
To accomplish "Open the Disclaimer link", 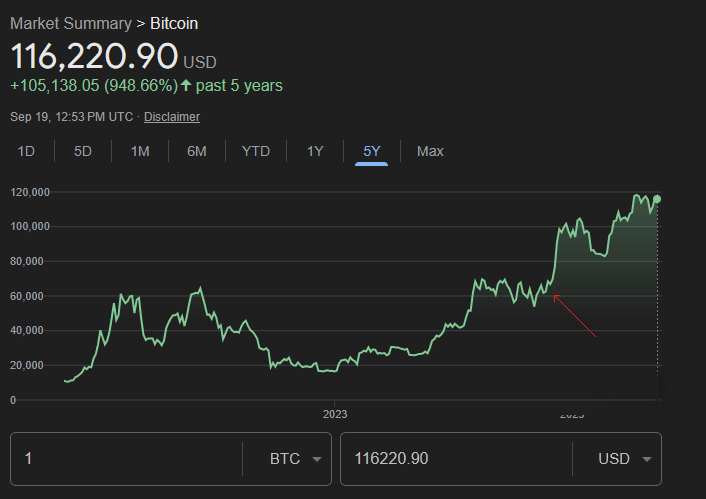I will pos(172,117).
